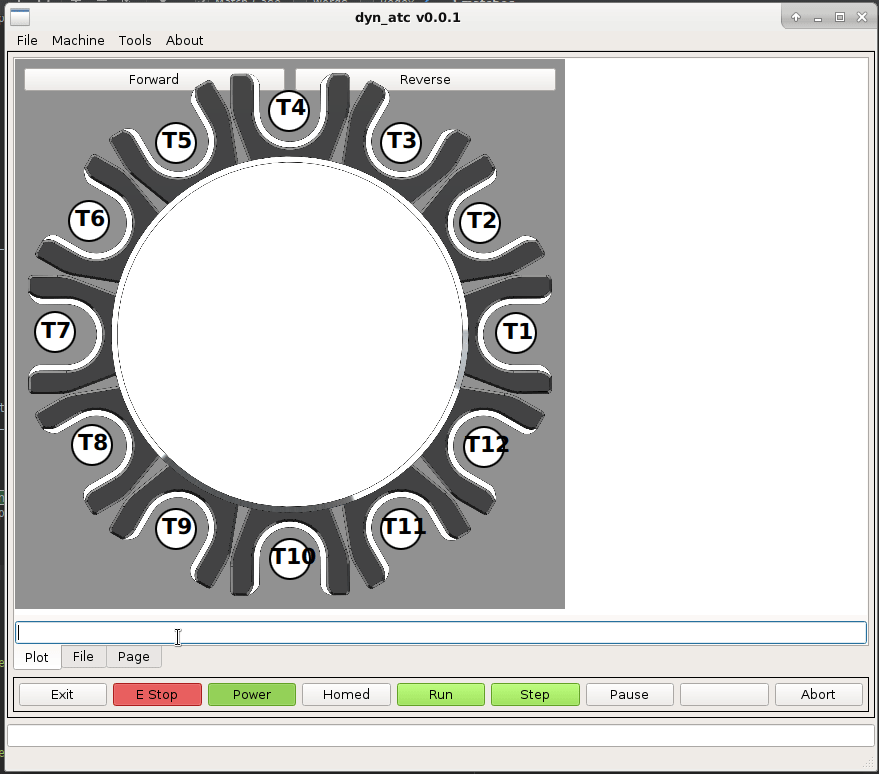Open the About menu
This screenshot has height=774, width=879.
(x=184, y=40)
